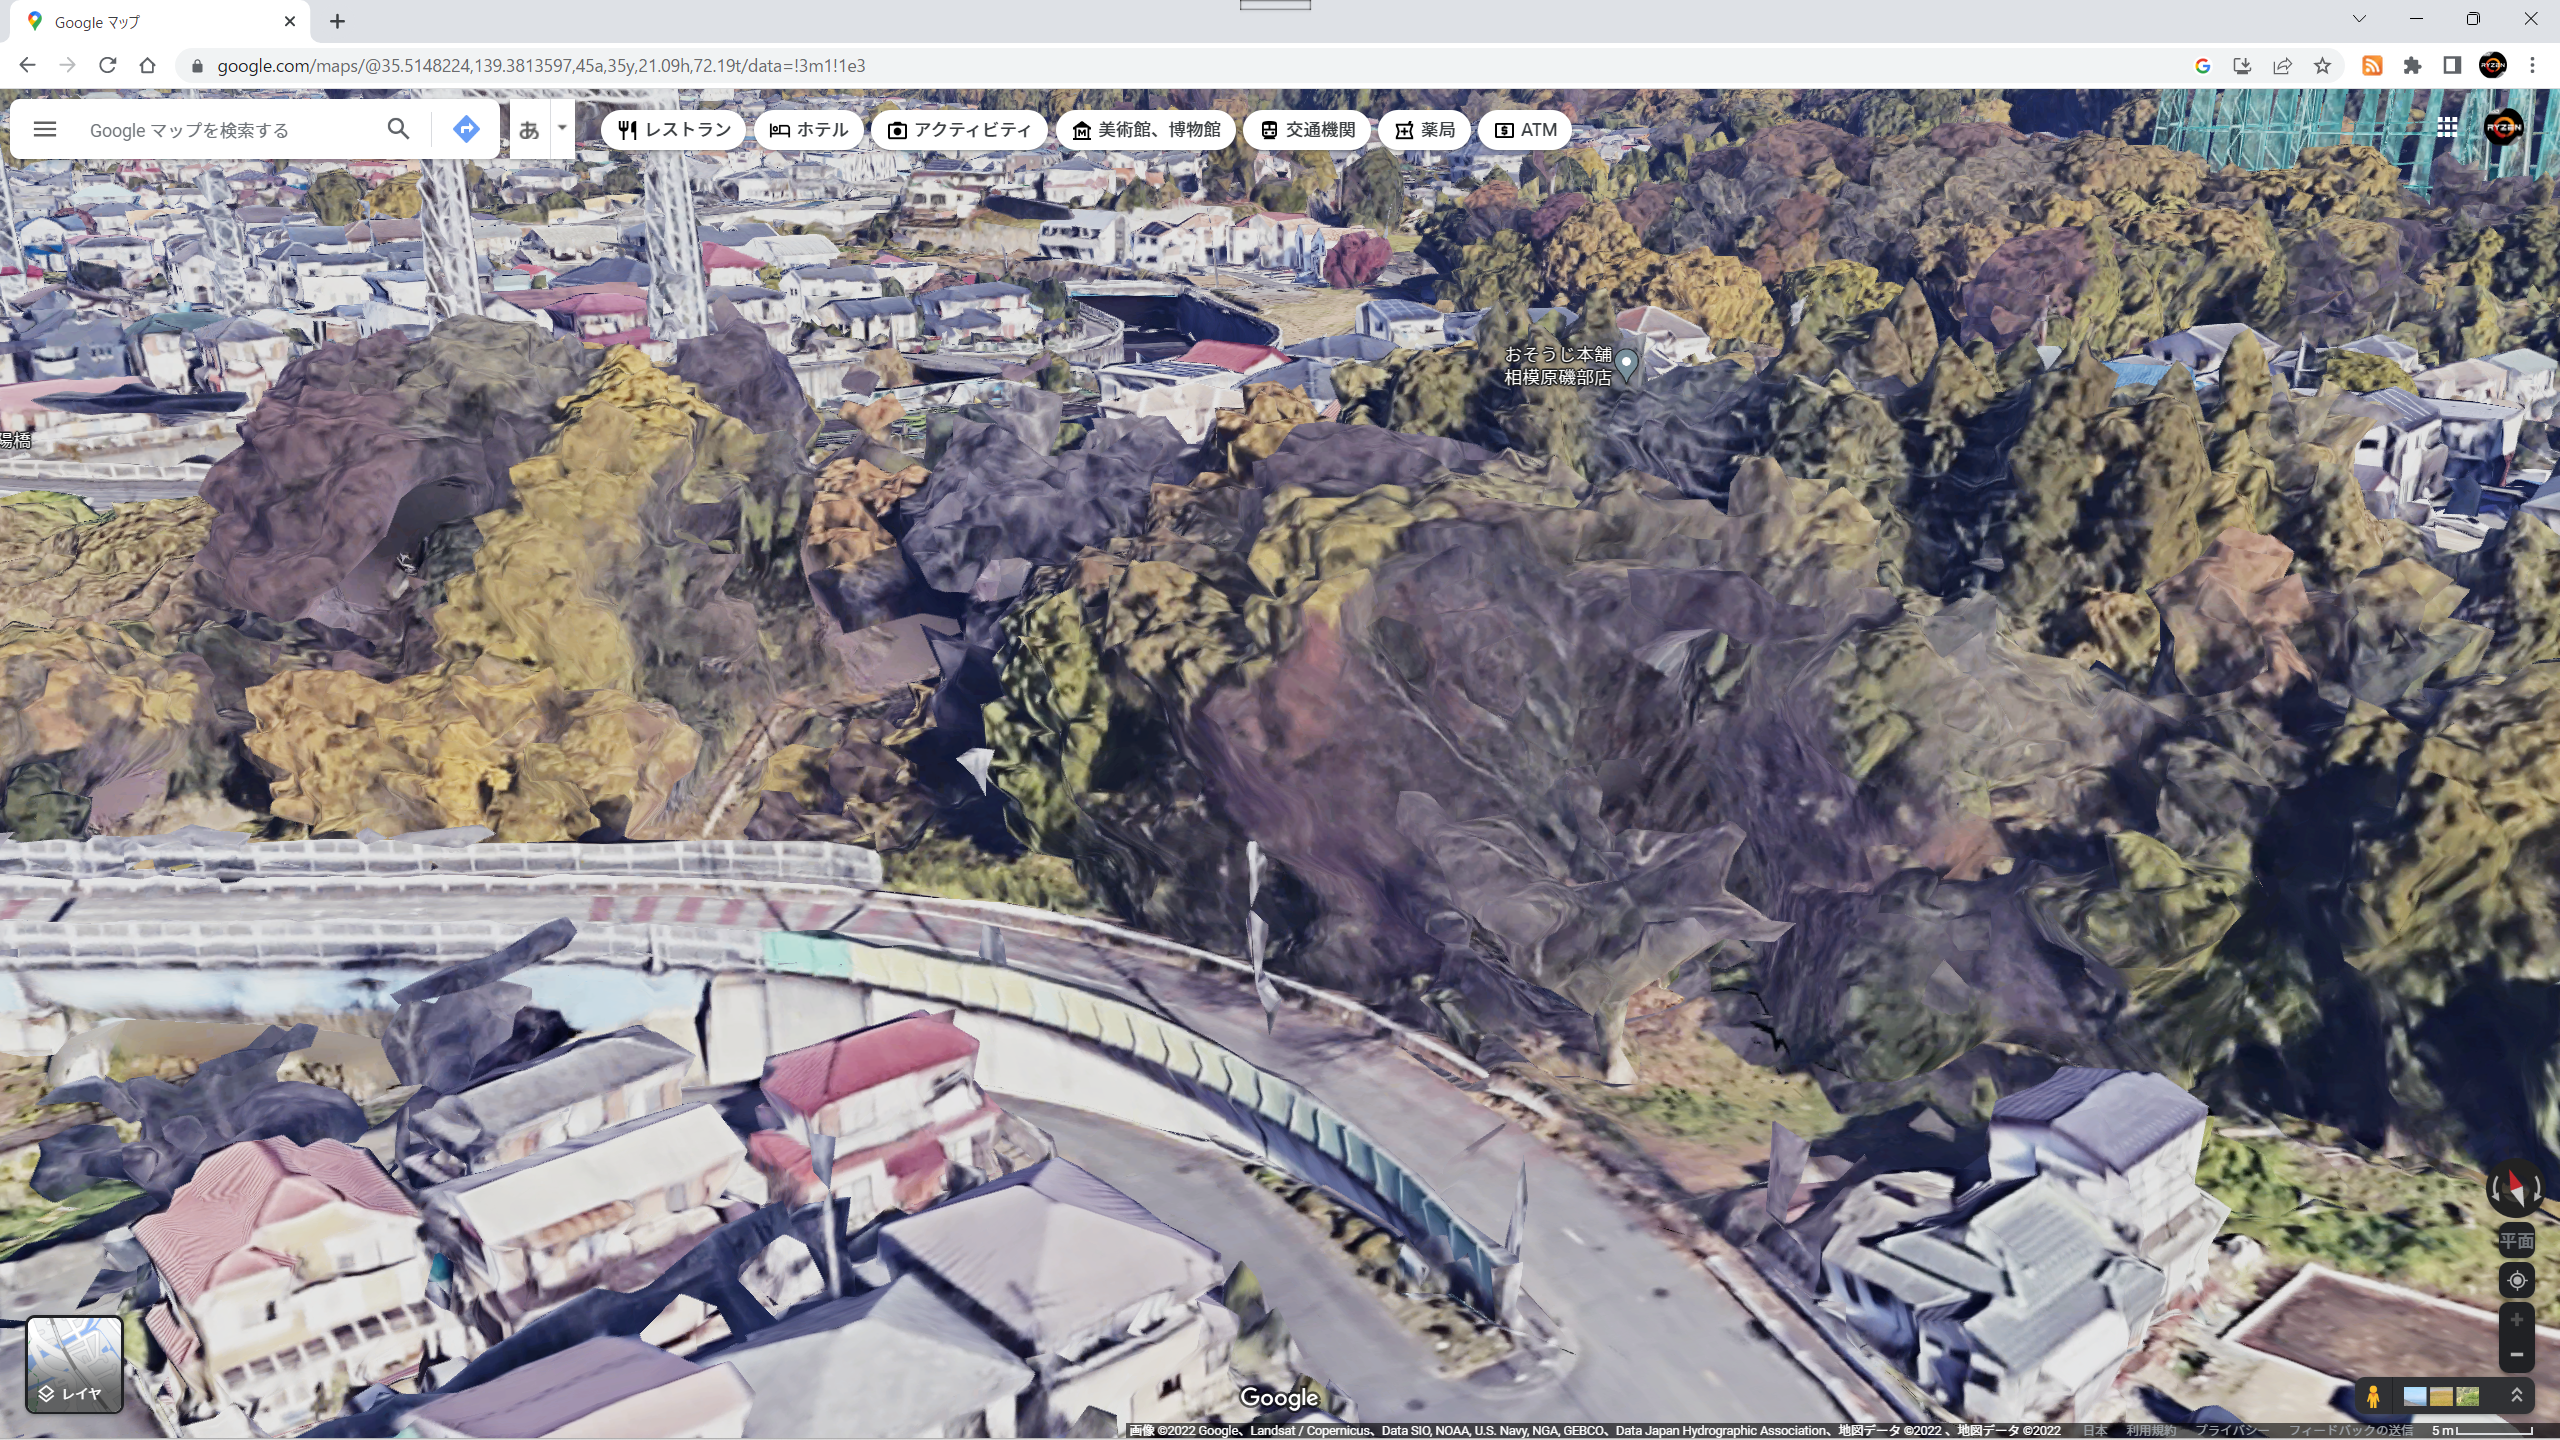Open the tab search chevron
The image size is (2560, 1440).
coord(2359,19)
